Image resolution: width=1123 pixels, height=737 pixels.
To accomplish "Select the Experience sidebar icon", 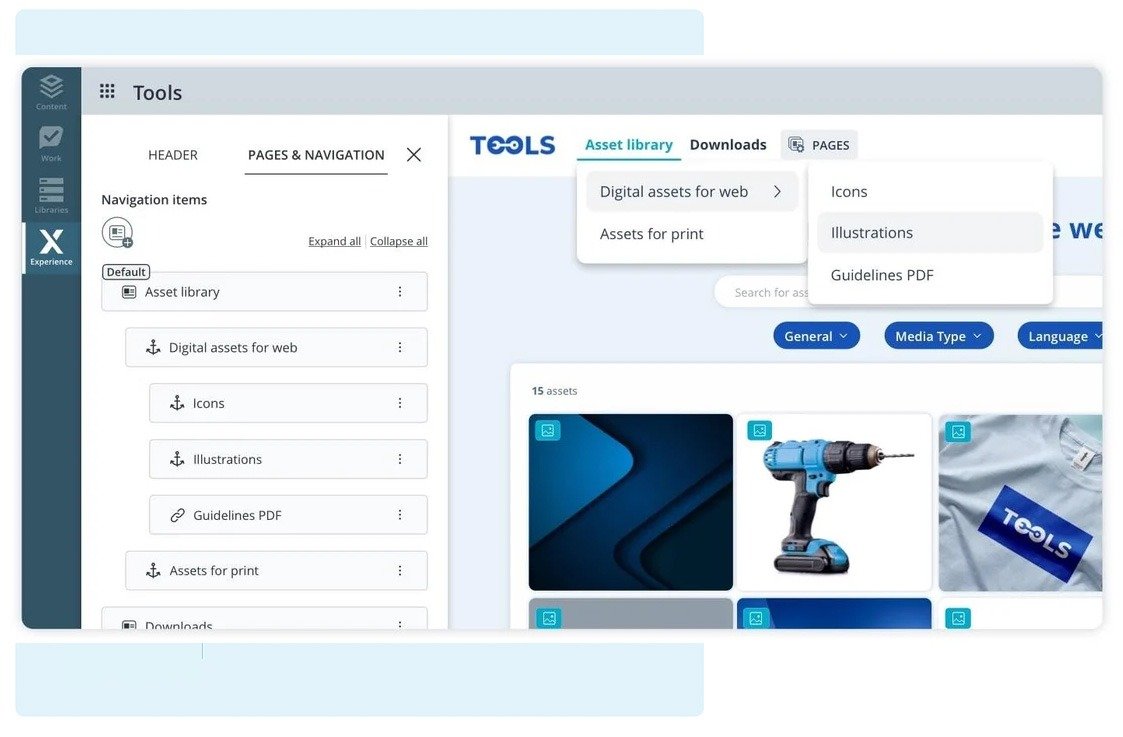I will pos(51,247).
